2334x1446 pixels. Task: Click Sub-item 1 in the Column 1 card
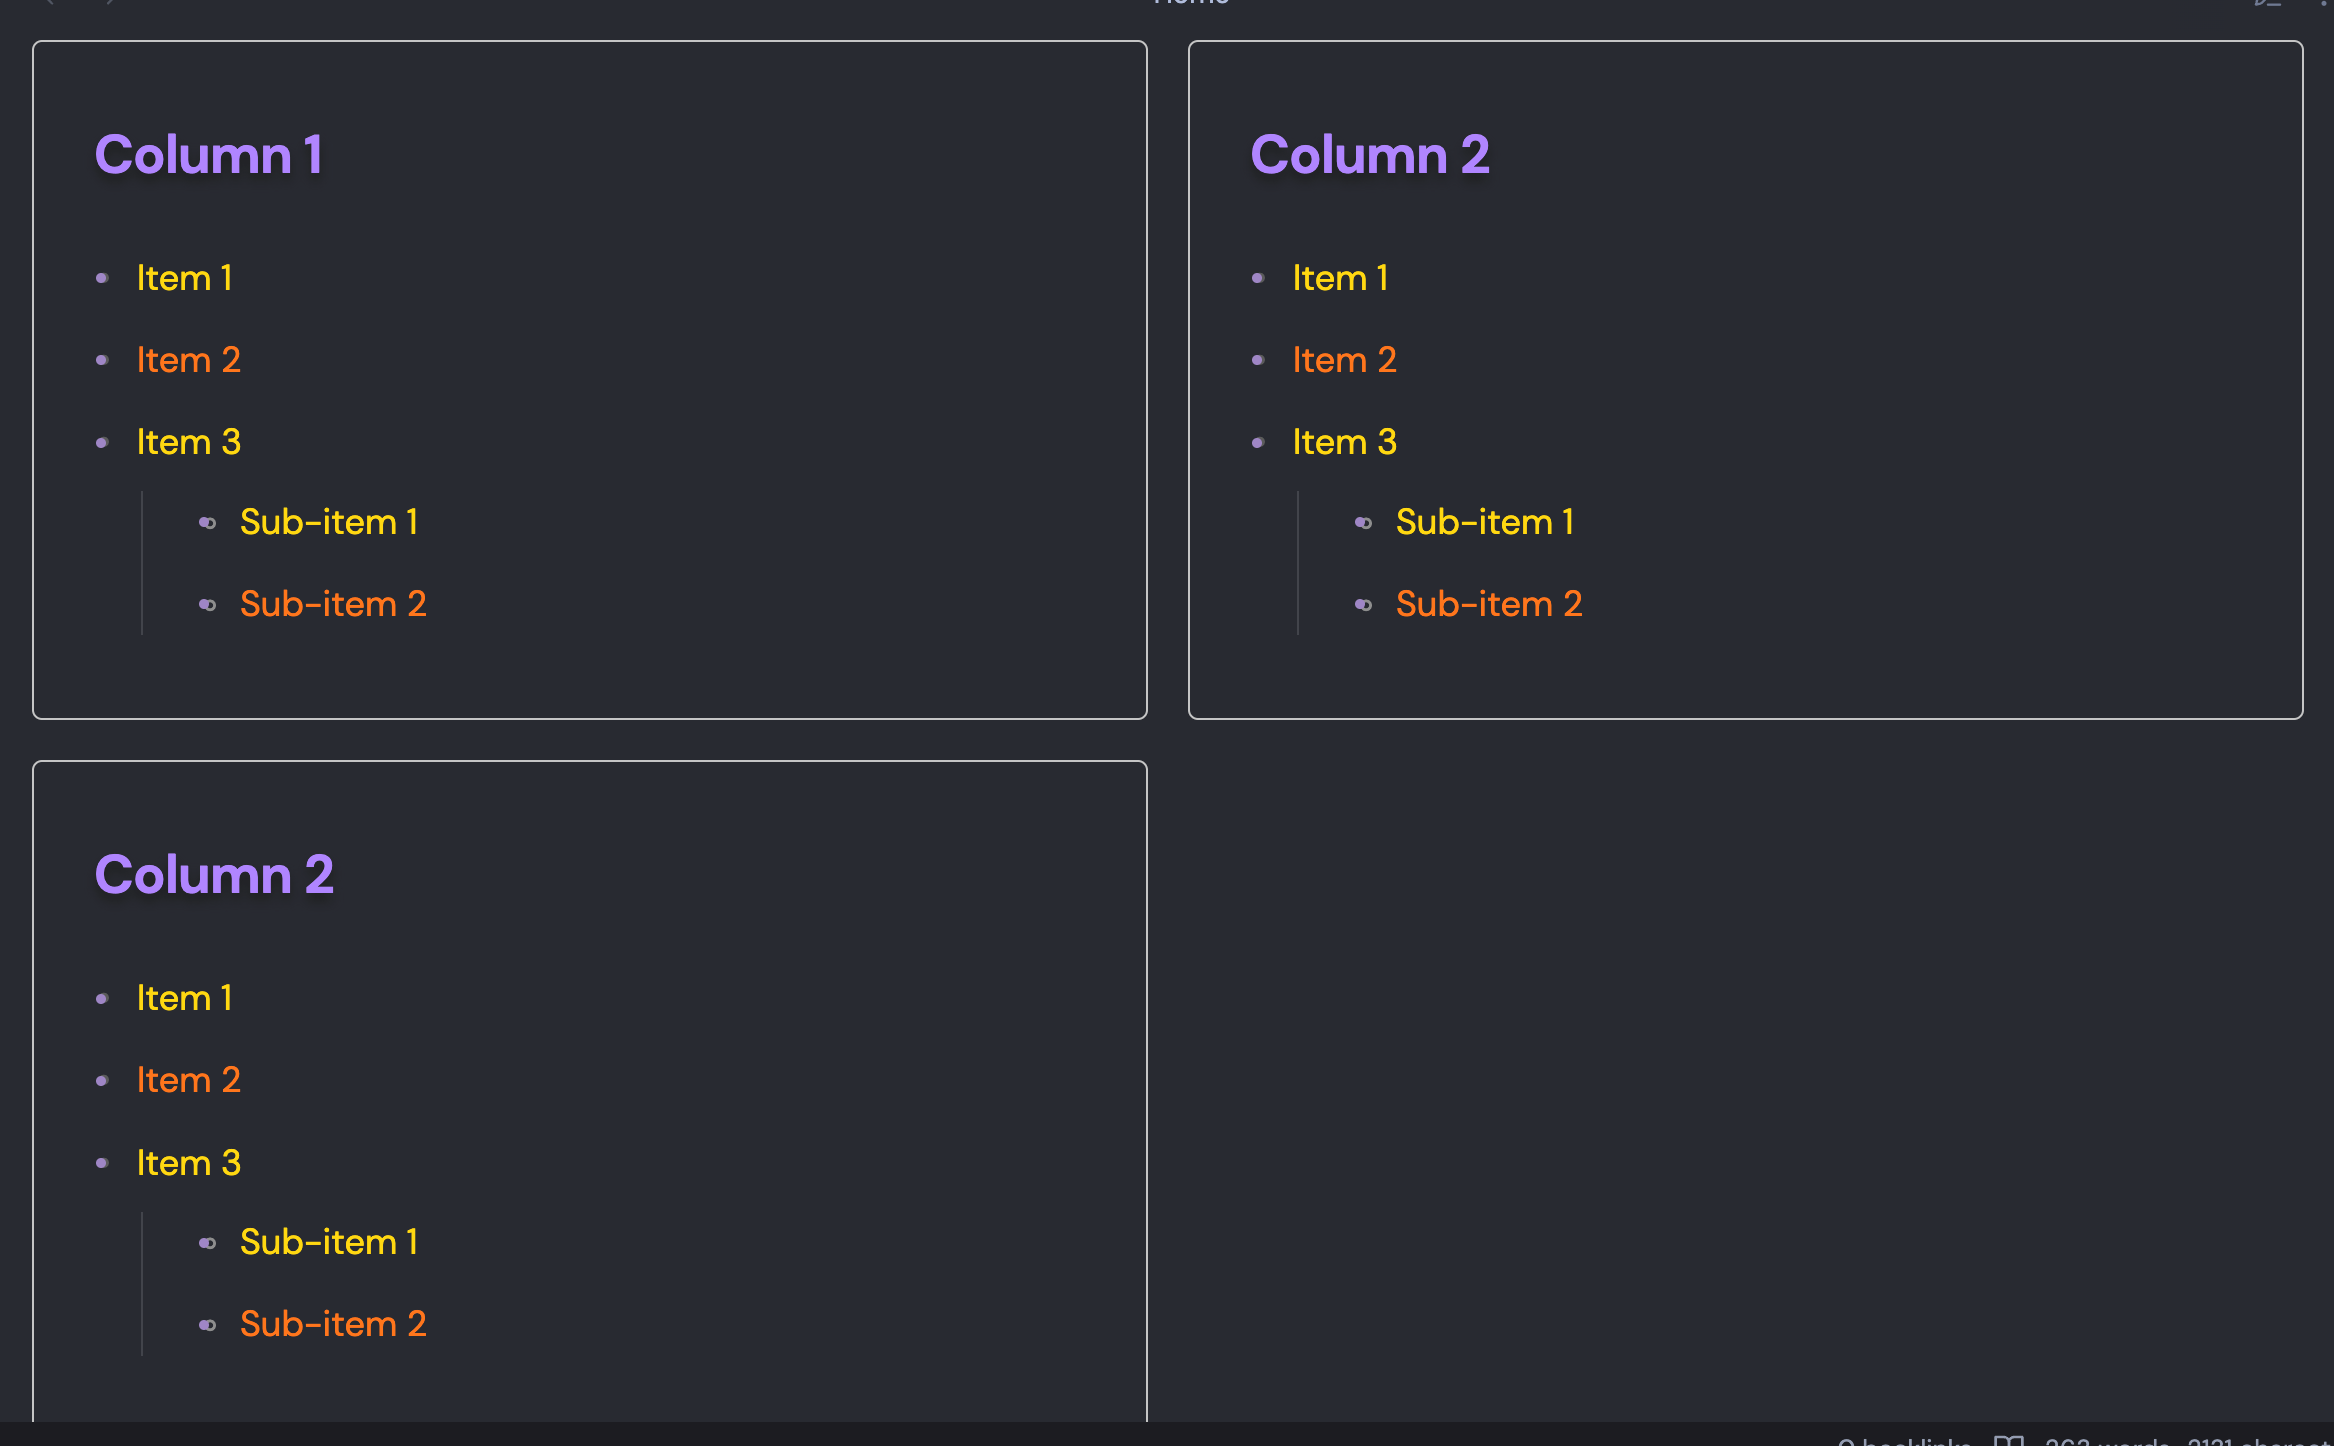pyautogui.click(x=328, y=522)
